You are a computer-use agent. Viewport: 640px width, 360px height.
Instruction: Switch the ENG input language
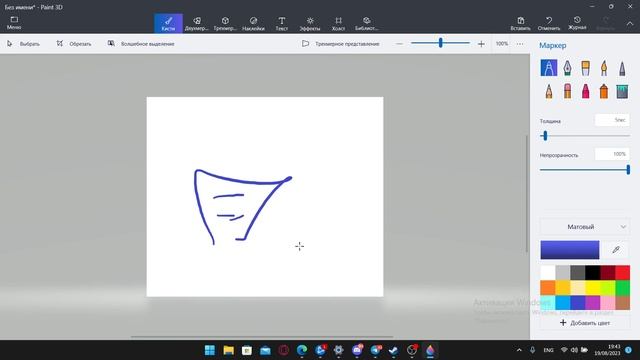click(x=549, y=350)
